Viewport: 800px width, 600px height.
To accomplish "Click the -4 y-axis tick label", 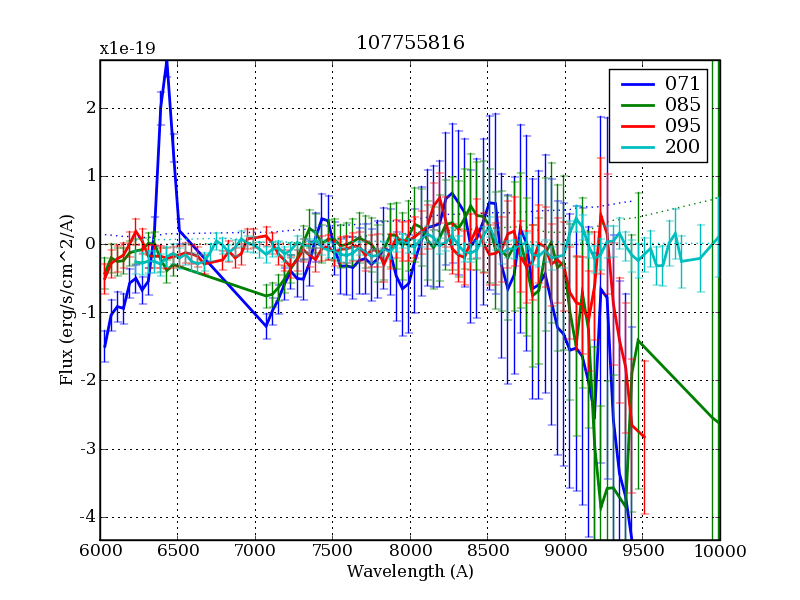I will coord(88,517).
